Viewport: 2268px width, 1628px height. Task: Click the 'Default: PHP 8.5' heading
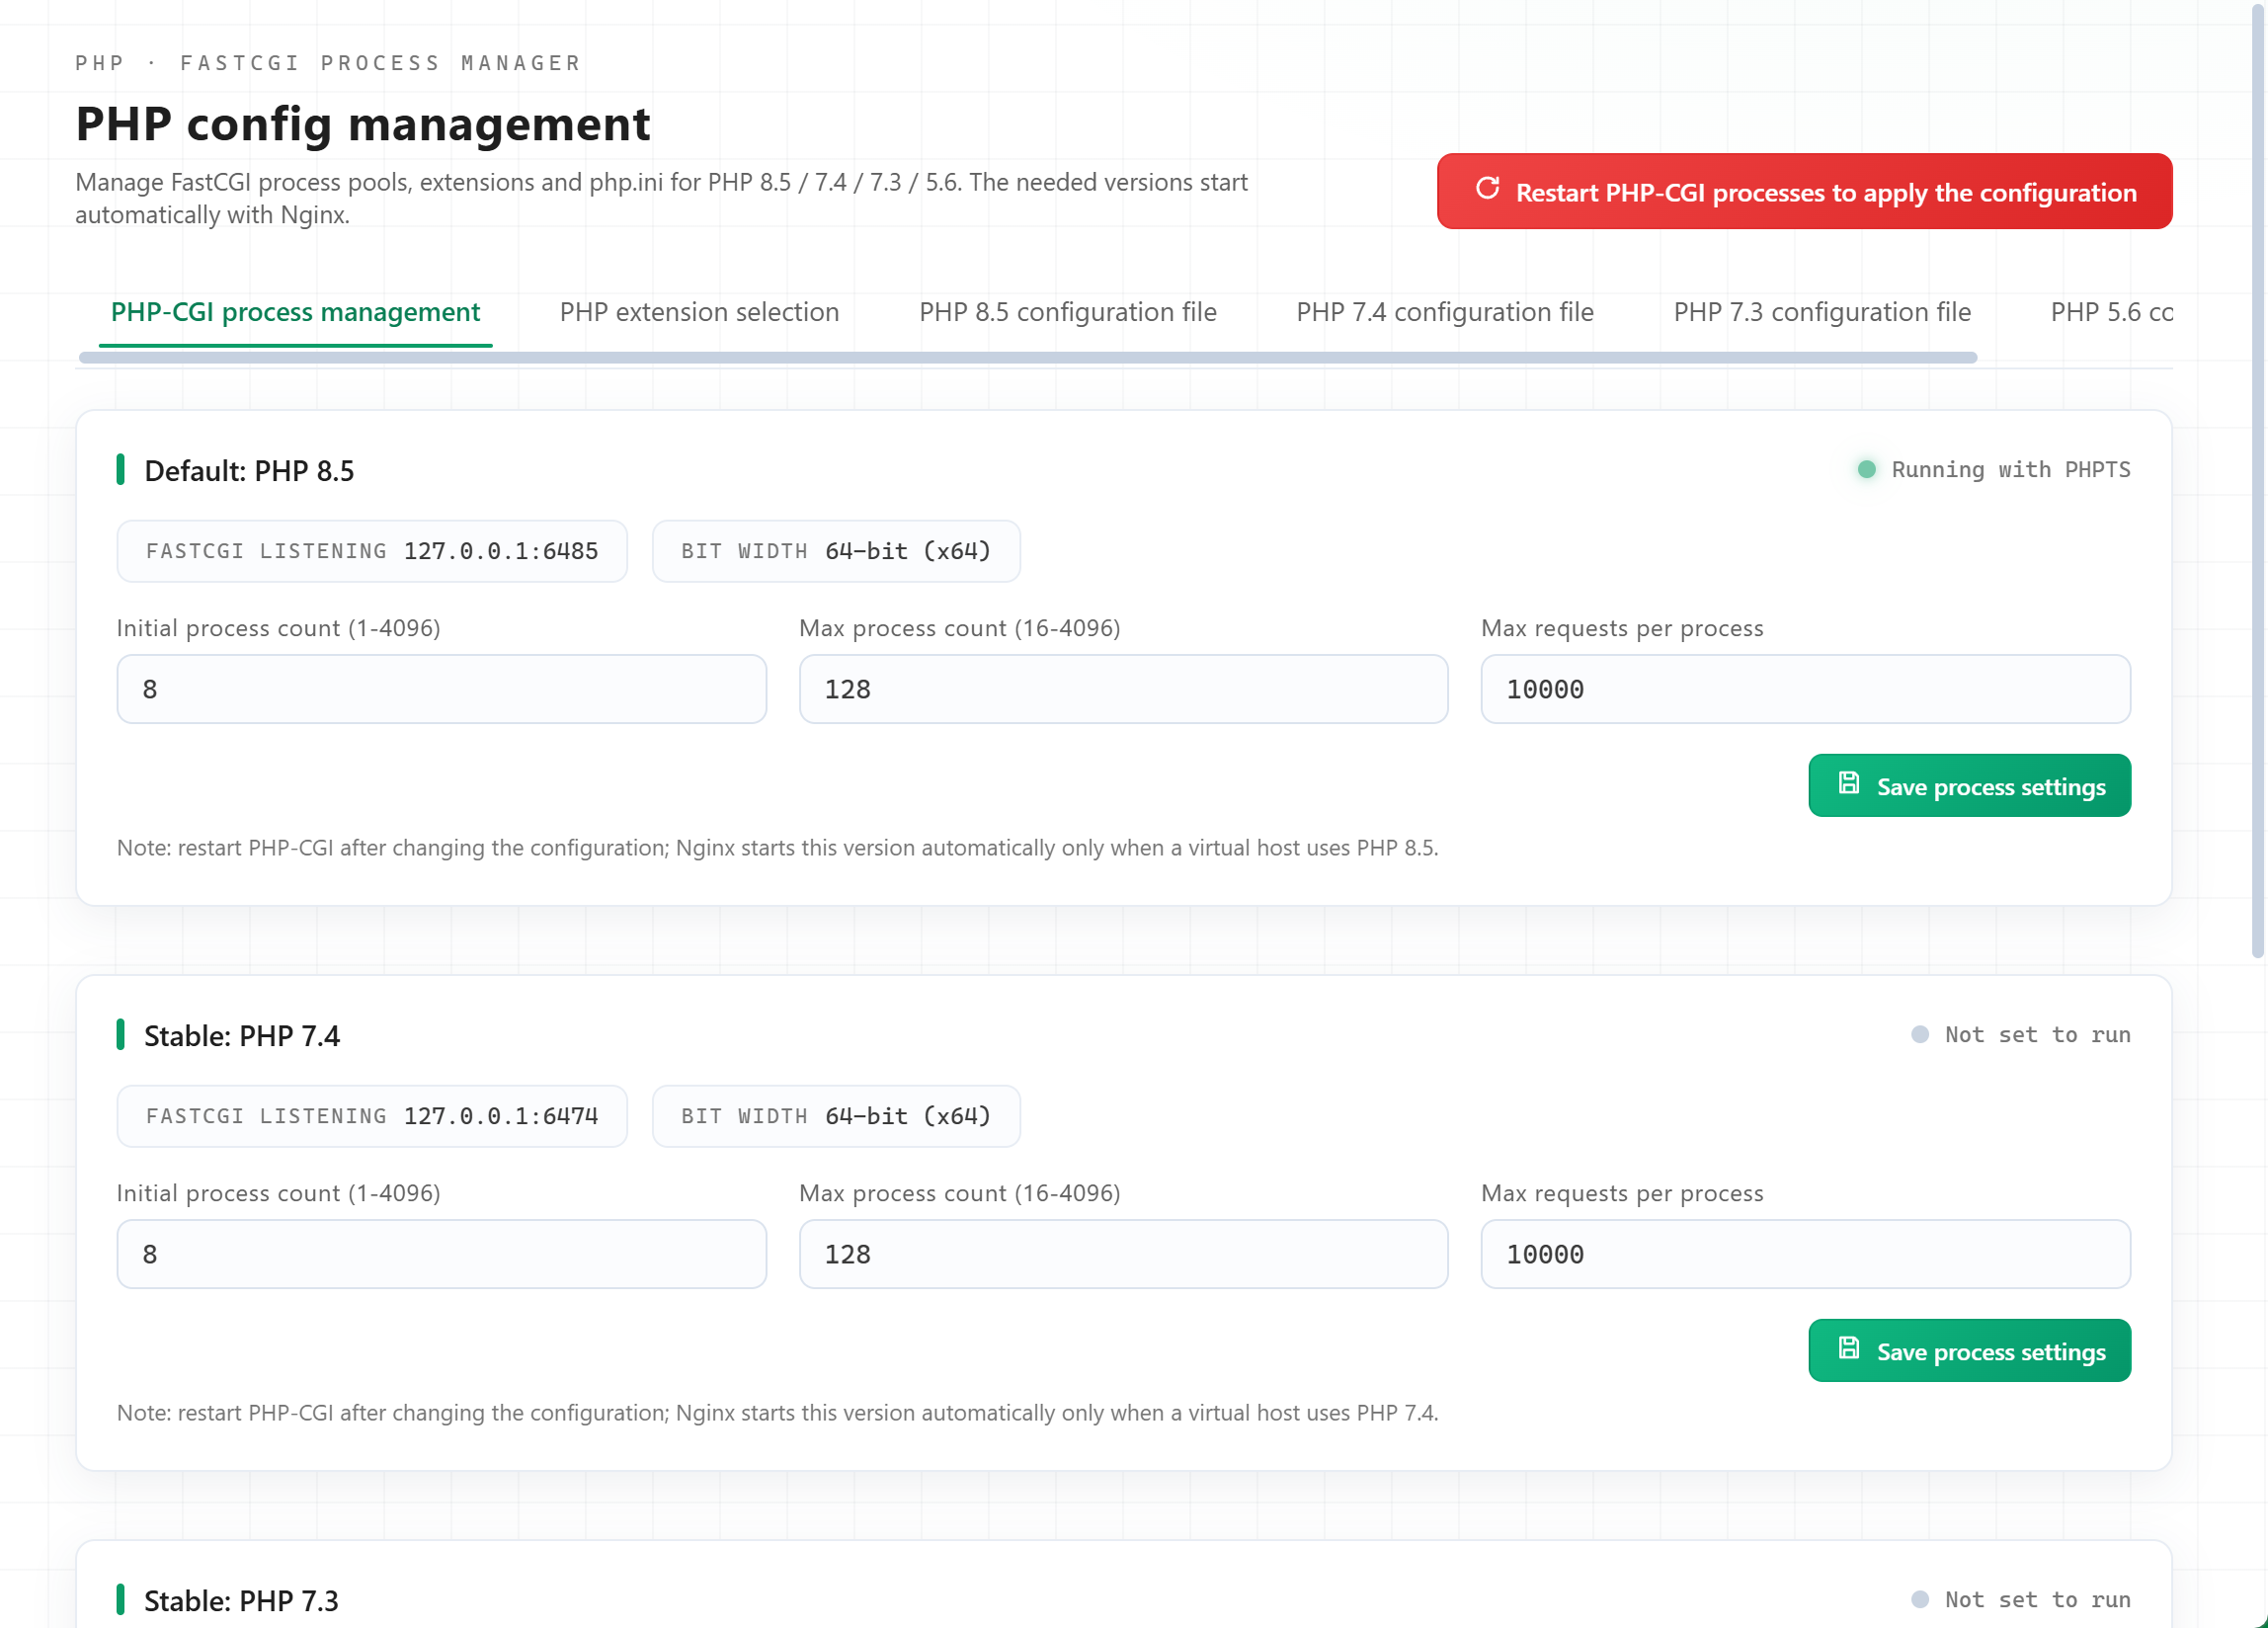[249, 470]
